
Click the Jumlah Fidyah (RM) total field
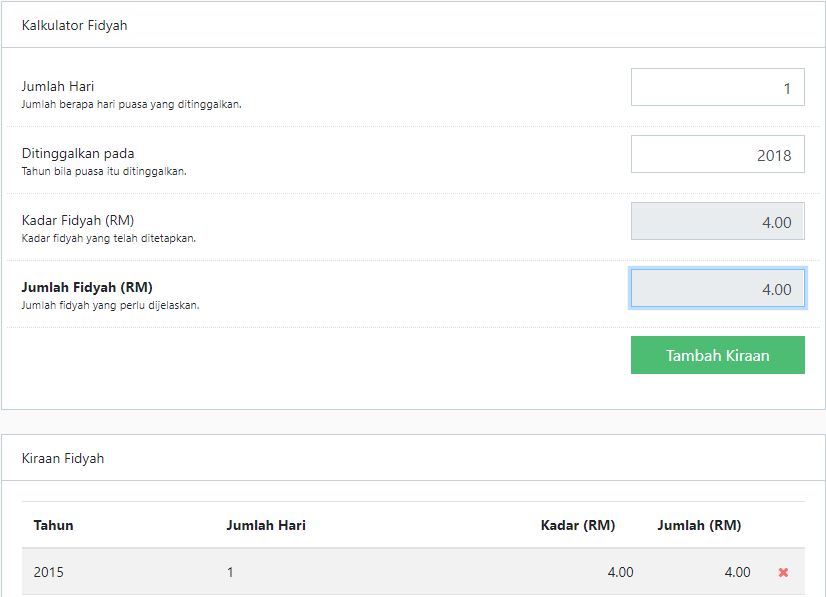point(717,289)
